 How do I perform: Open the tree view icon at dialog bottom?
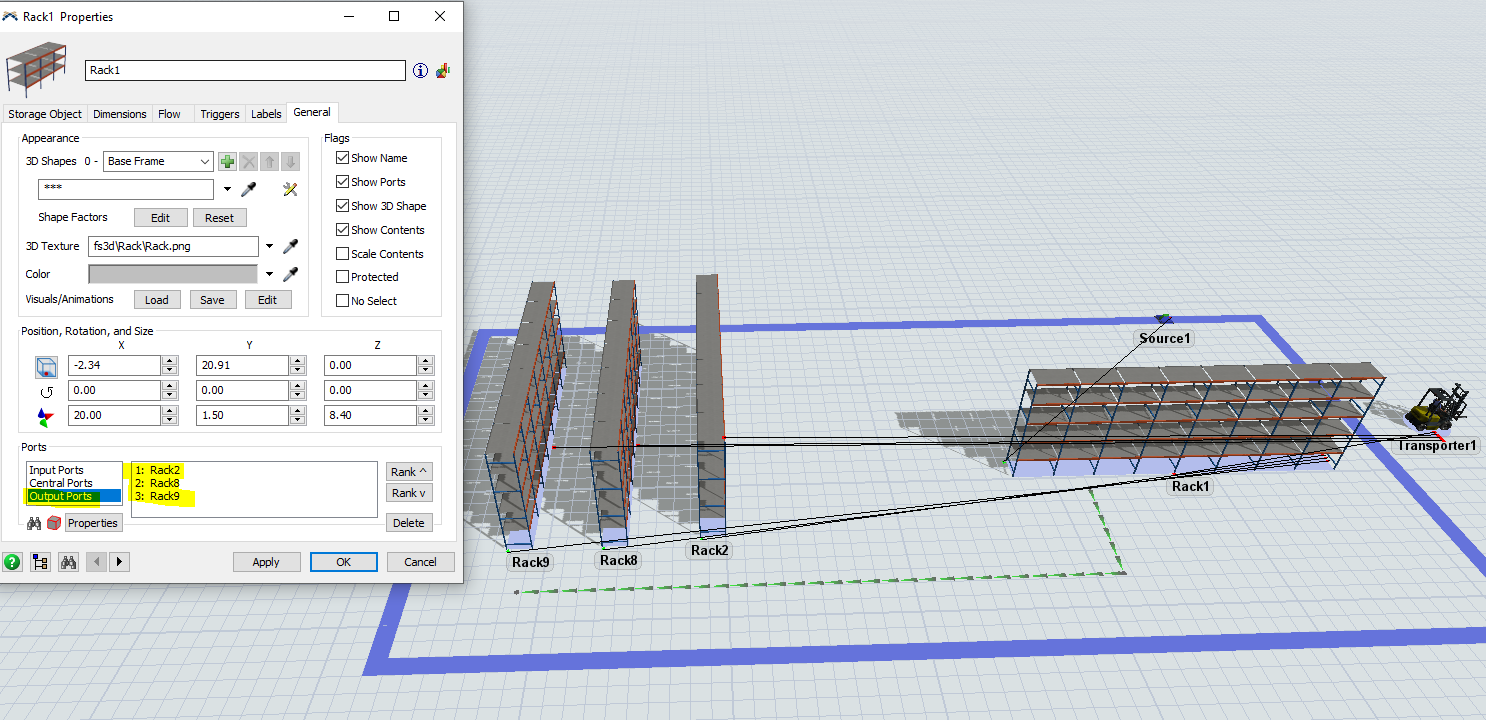(40, 562)
